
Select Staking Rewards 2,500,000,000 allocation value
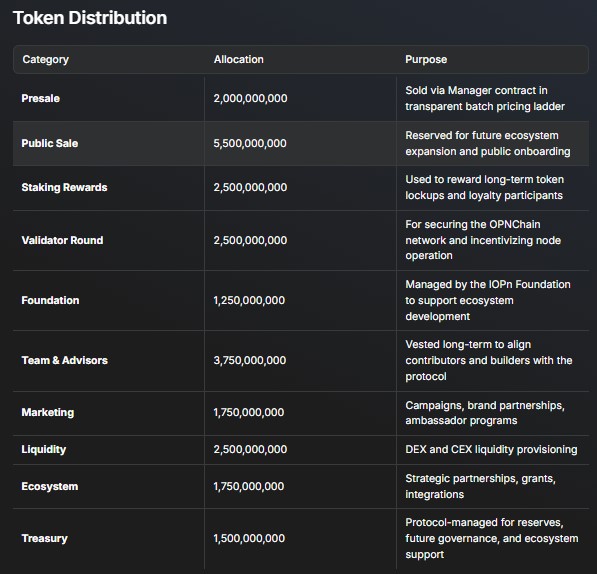pyautogui.click(x=251, y=187)
